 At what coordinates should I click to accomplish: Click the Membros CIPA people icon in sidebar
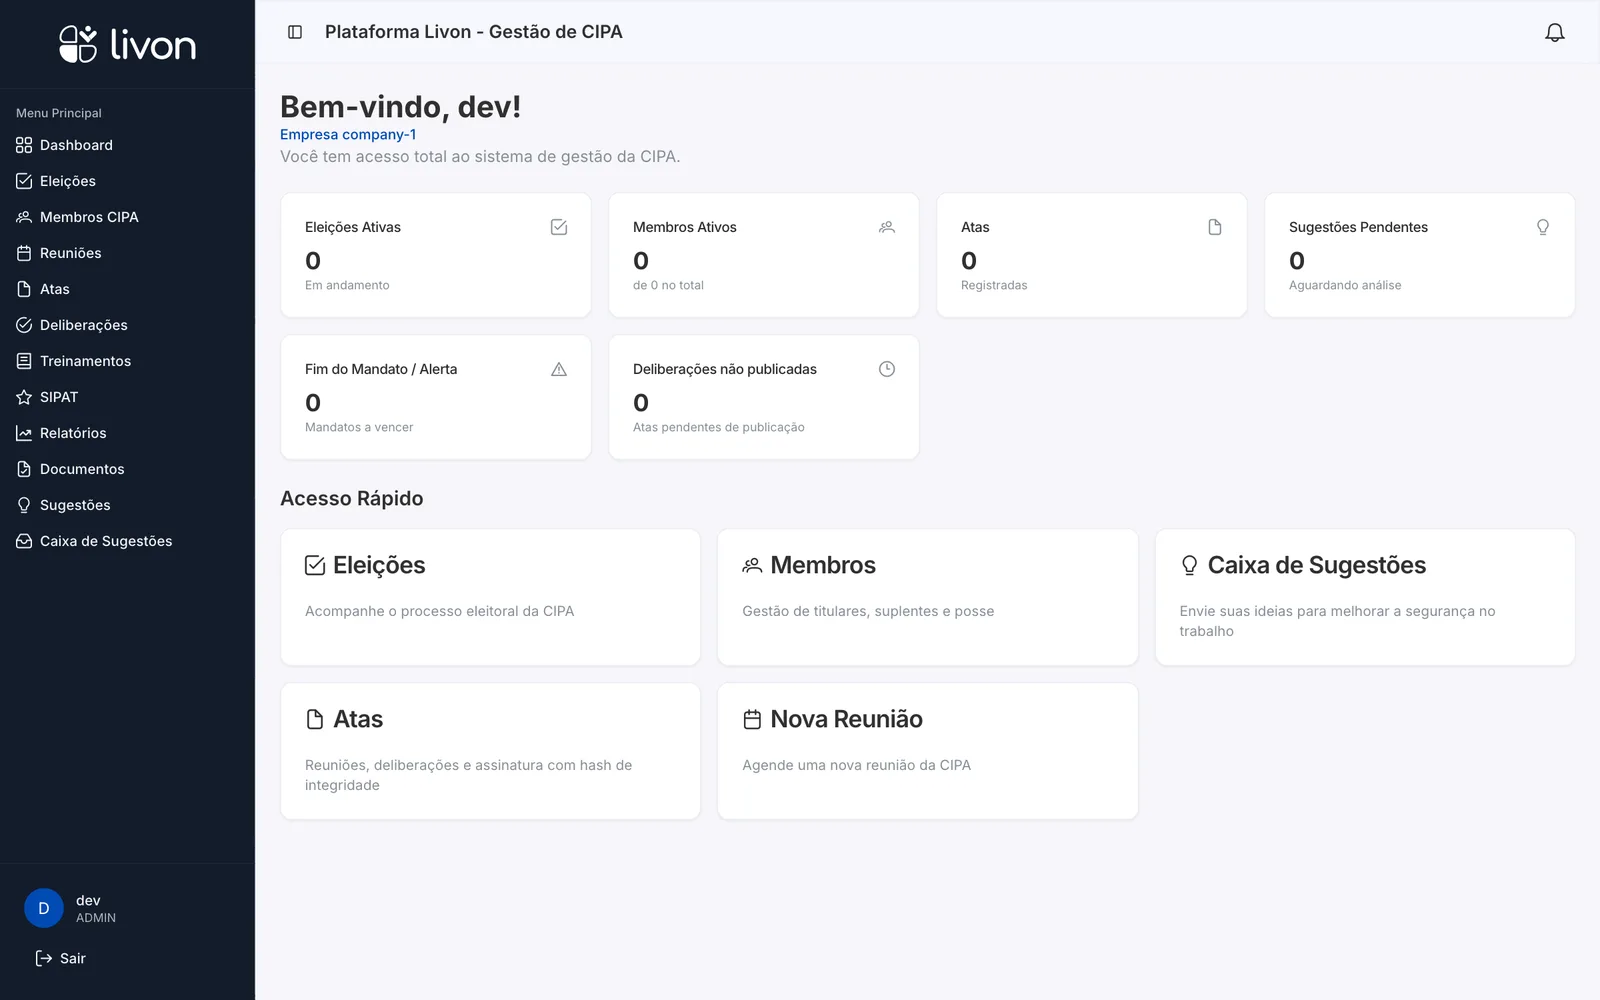pos(24,217)
